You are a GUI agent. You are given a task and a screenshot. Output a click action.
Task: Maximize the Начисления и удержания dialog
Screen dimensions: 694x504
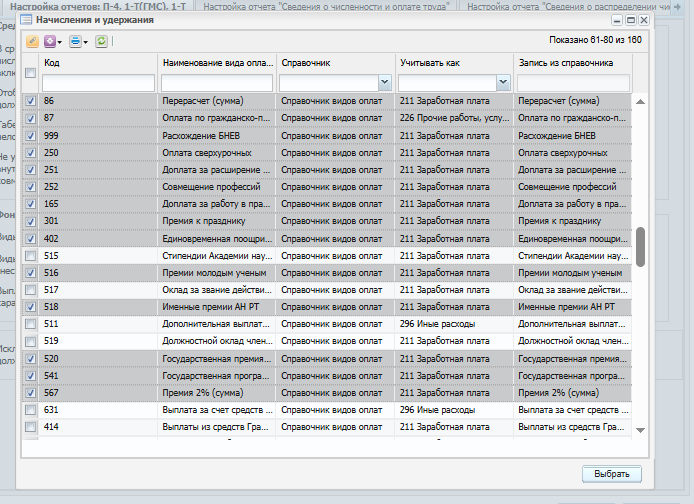[x=631, y=20]
